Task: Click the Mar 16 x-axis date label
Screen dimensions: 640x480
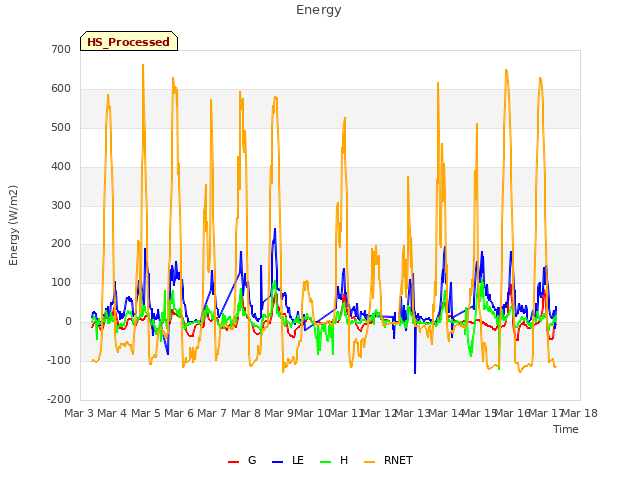Action: 513,413
